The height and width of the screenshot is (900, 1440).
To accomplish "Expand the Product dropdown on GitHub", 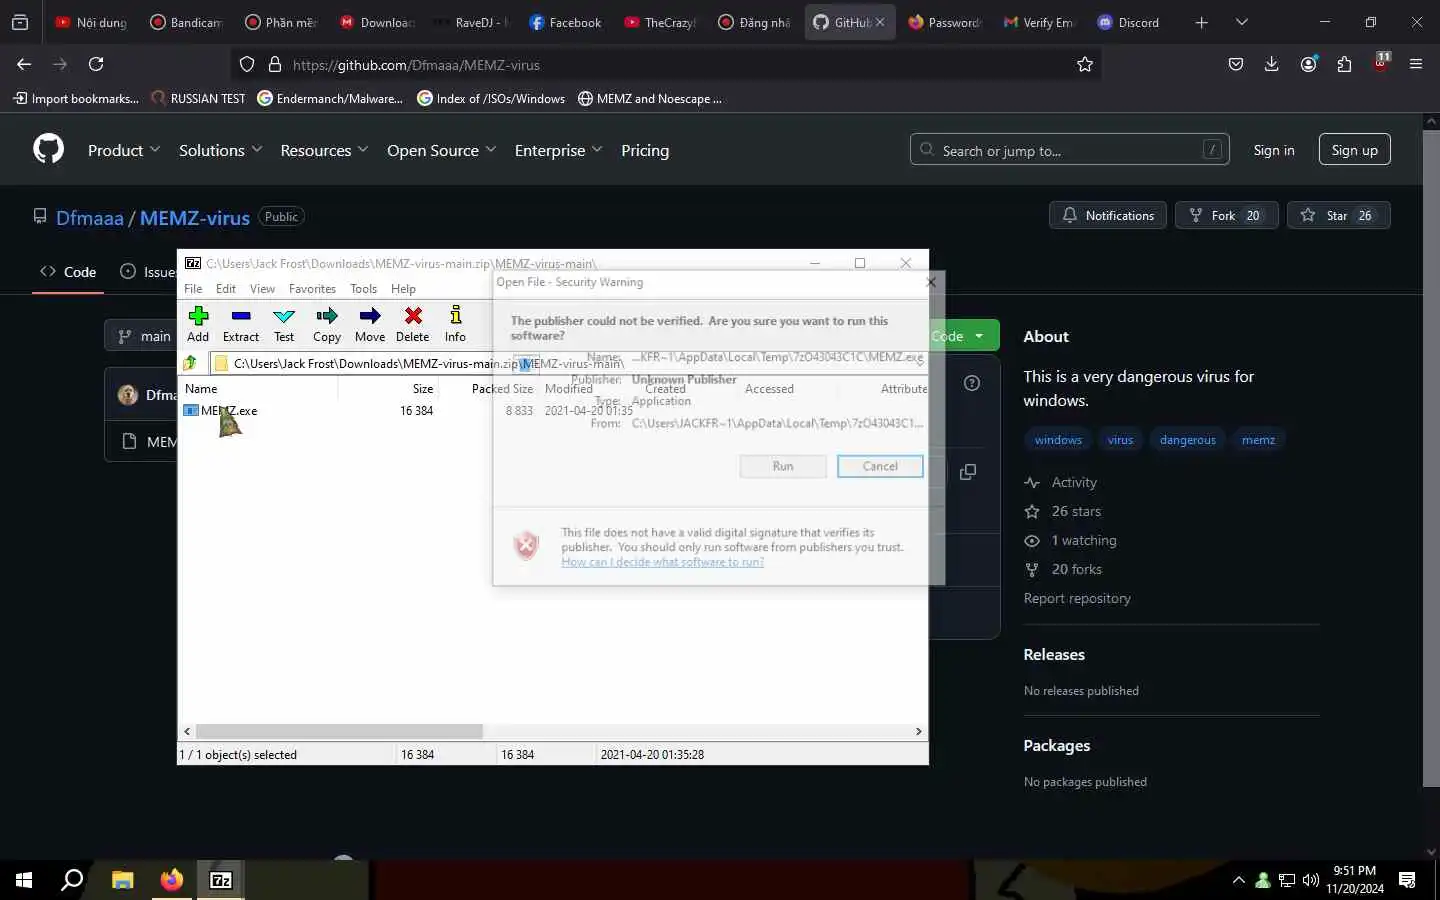I will tap(124, 150).
